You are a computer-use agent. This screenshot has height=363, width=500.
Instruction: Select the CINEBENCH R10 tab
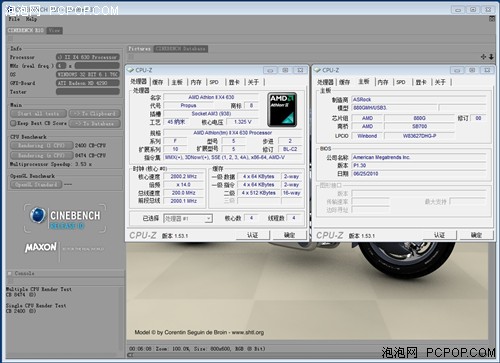coord(26,30)
